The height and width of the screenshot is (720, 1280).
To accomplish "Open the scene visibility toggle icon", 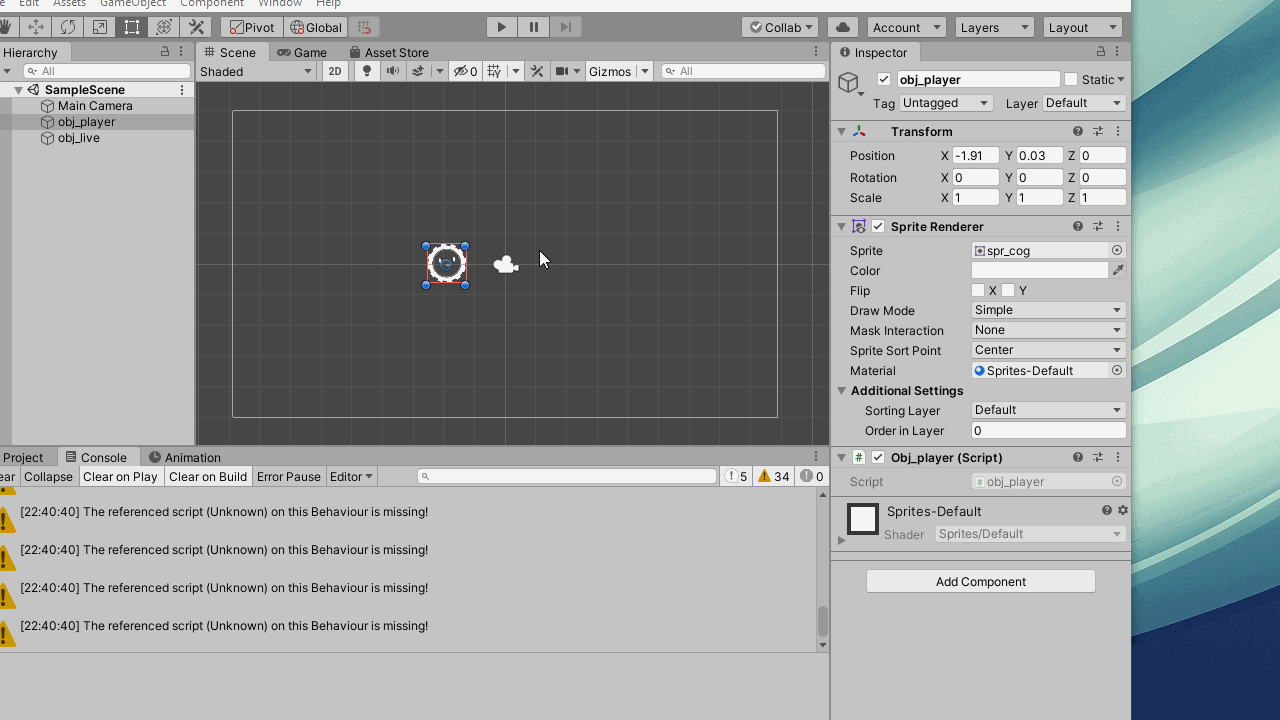I will point(461,71).
